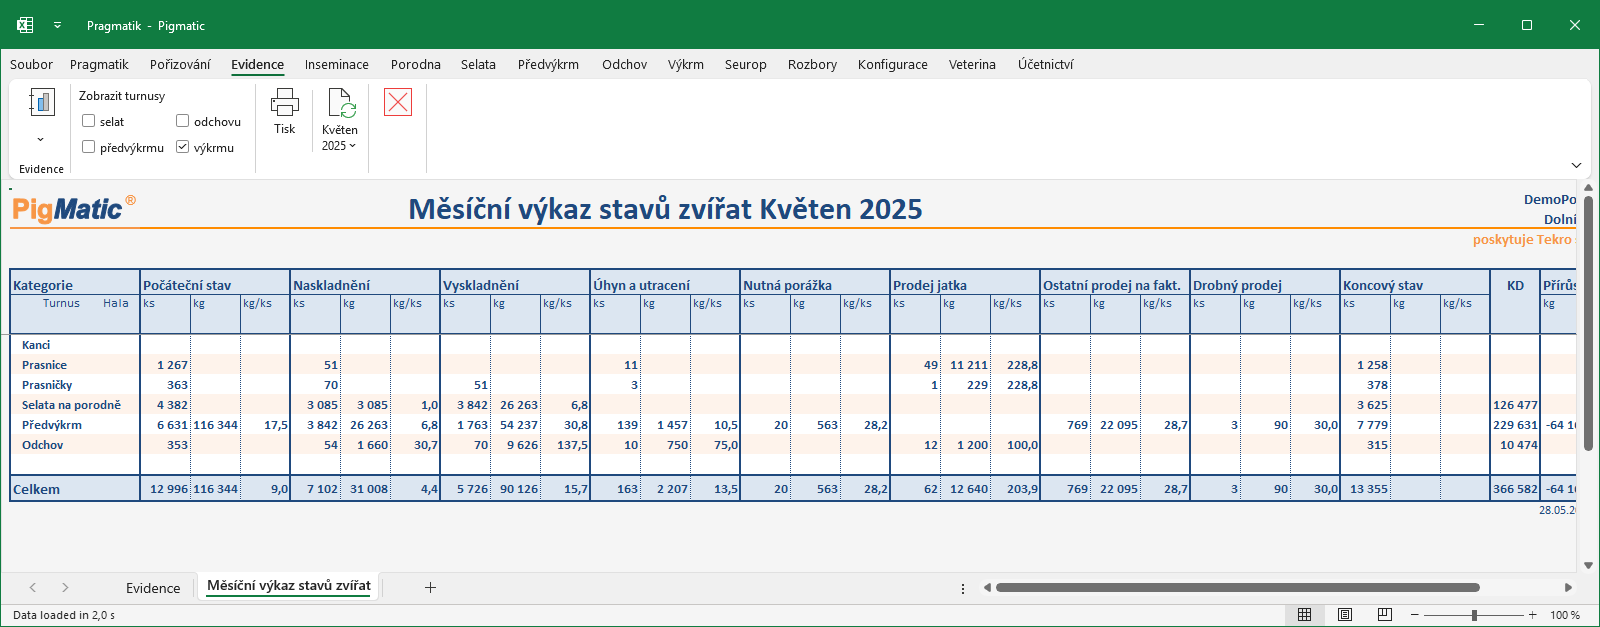Click the vertical scrollbar down arrow
This screenshot has width=1600, height=627.
click(x=1588, y=565)
